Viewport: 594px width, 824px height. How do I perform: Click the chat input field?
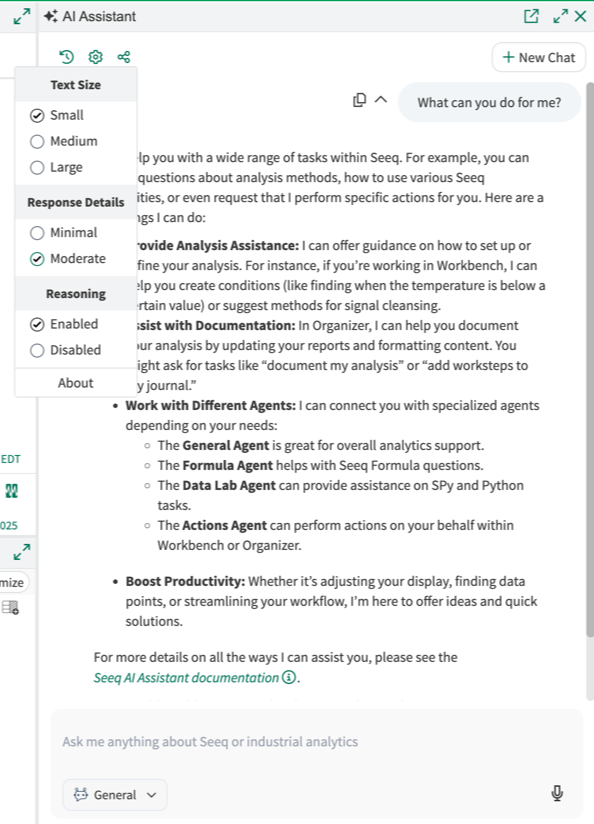[316, 741]
